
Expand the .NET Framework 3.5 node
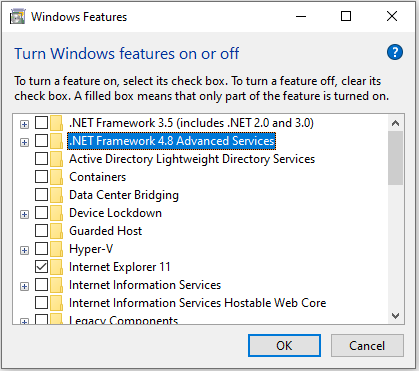(x=24, y=125)
